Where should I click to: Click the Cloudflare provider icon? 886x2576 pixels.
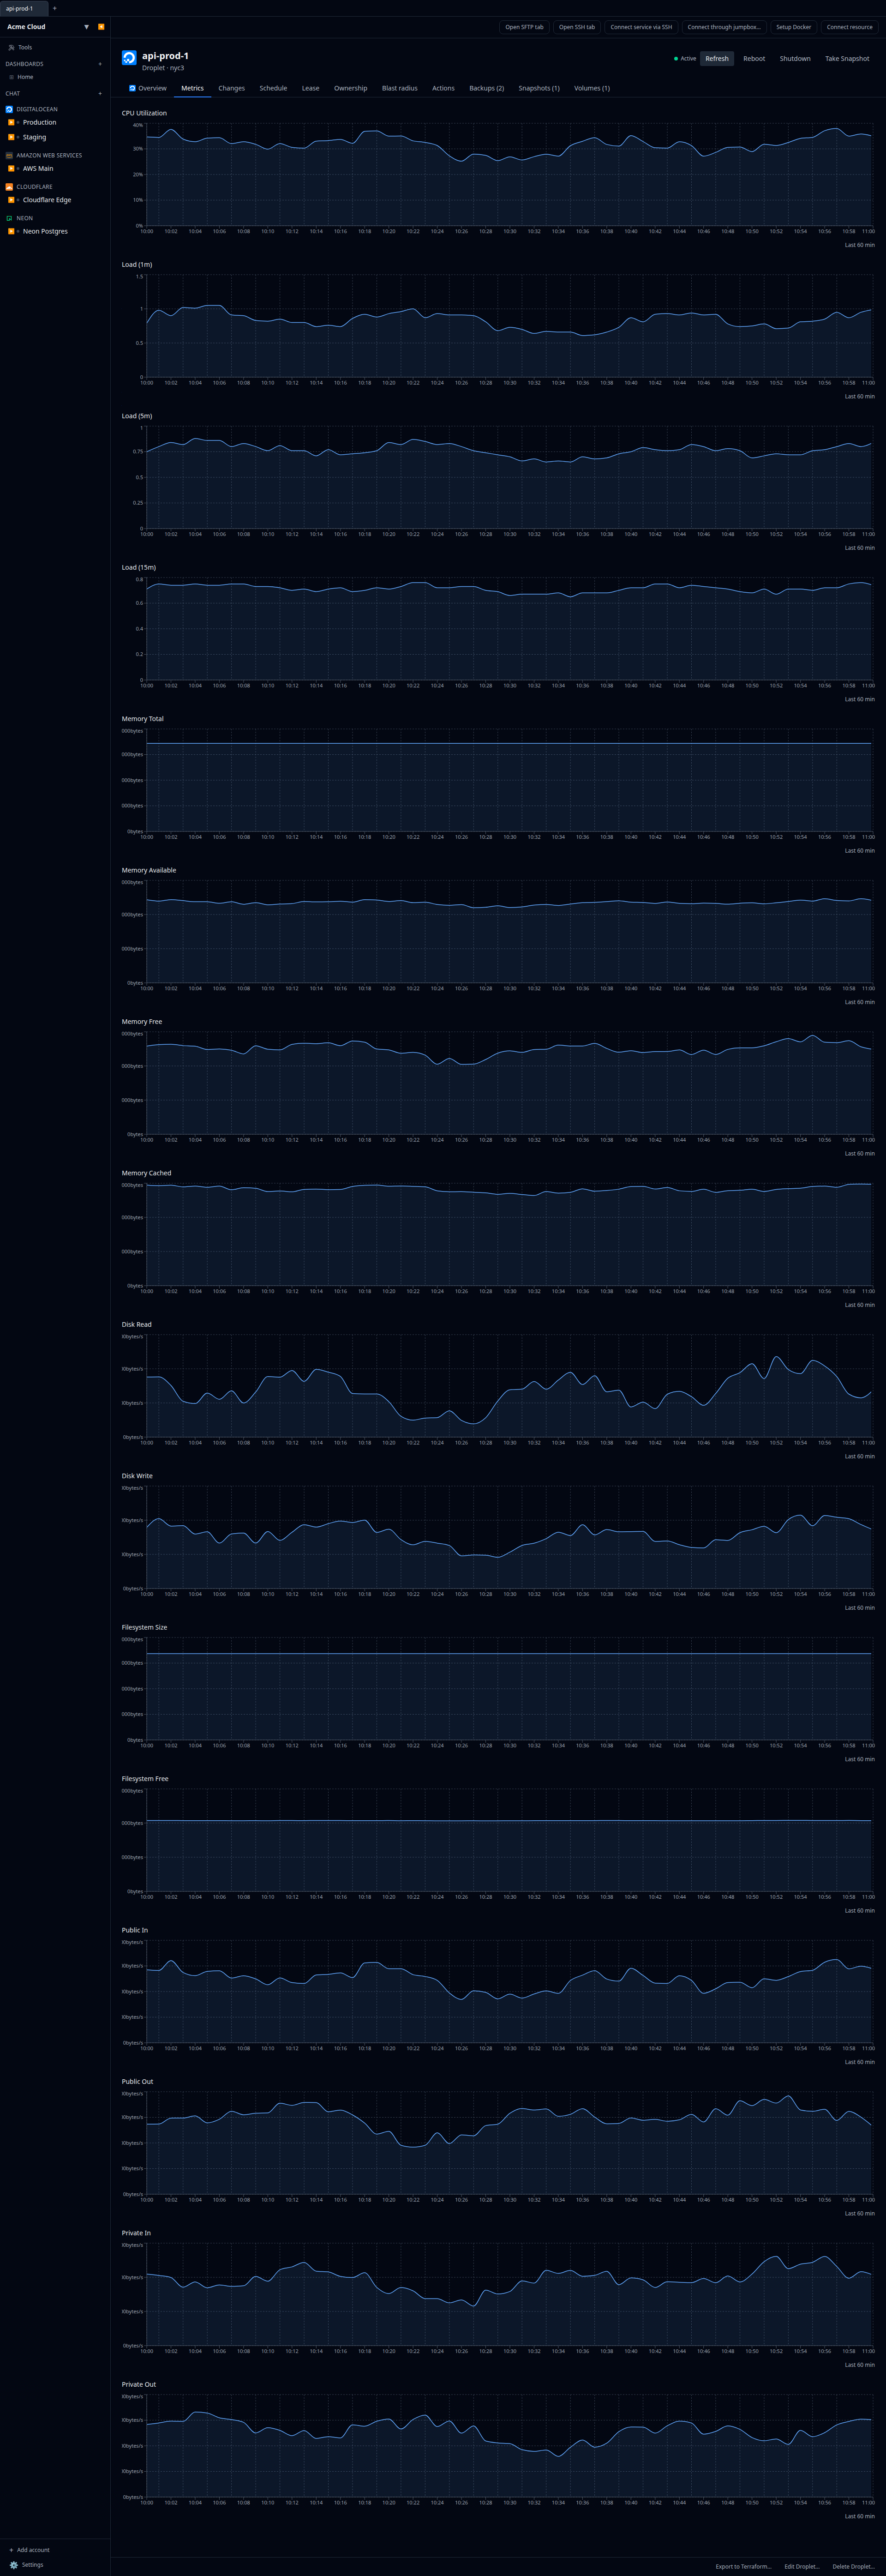click(9, 187)
